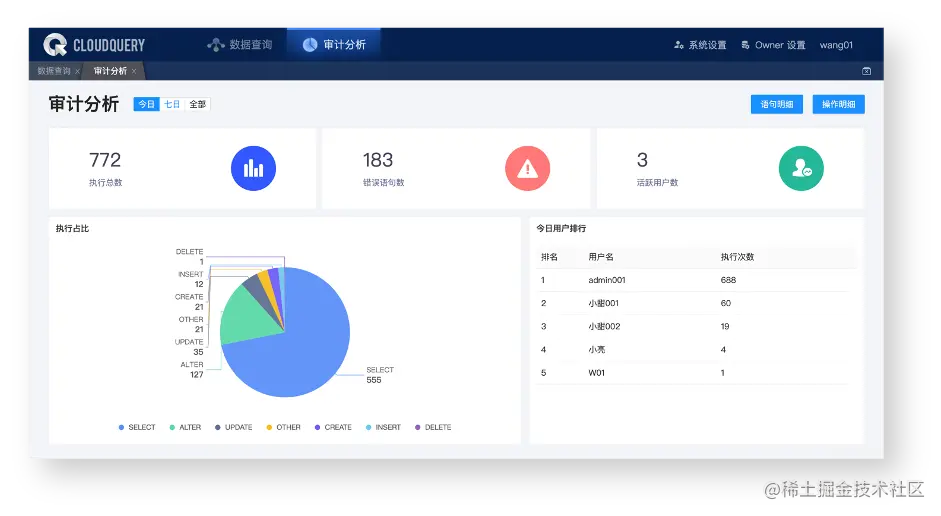This screenshot has width=941, height=516.
Task: Click the 用户名 column header
Action: (x=601, y=257)
